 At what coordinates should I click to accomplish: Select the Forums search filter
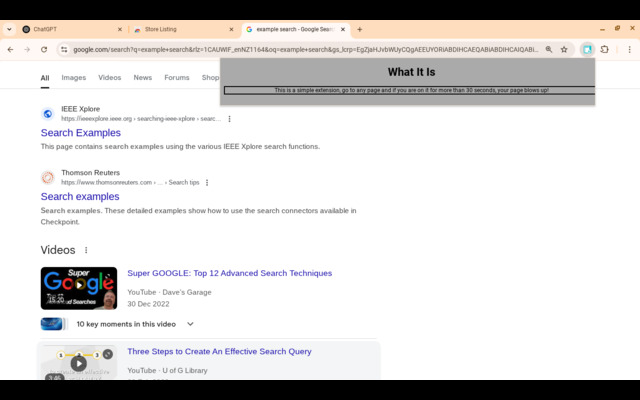pyautogui.click(x=177, y=78)
